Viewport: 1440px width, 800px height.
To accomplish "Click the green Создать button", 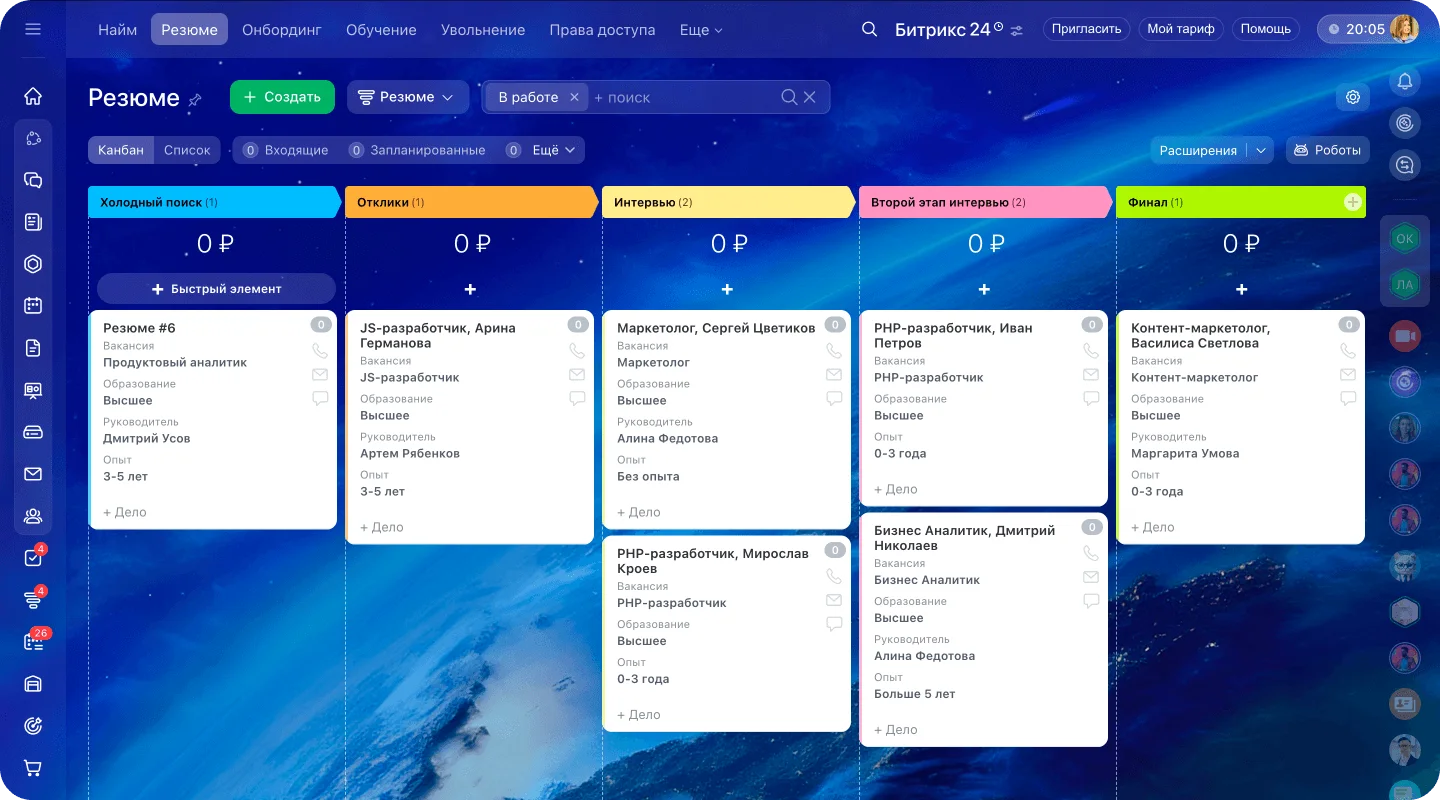I will (x=282, y=97).
